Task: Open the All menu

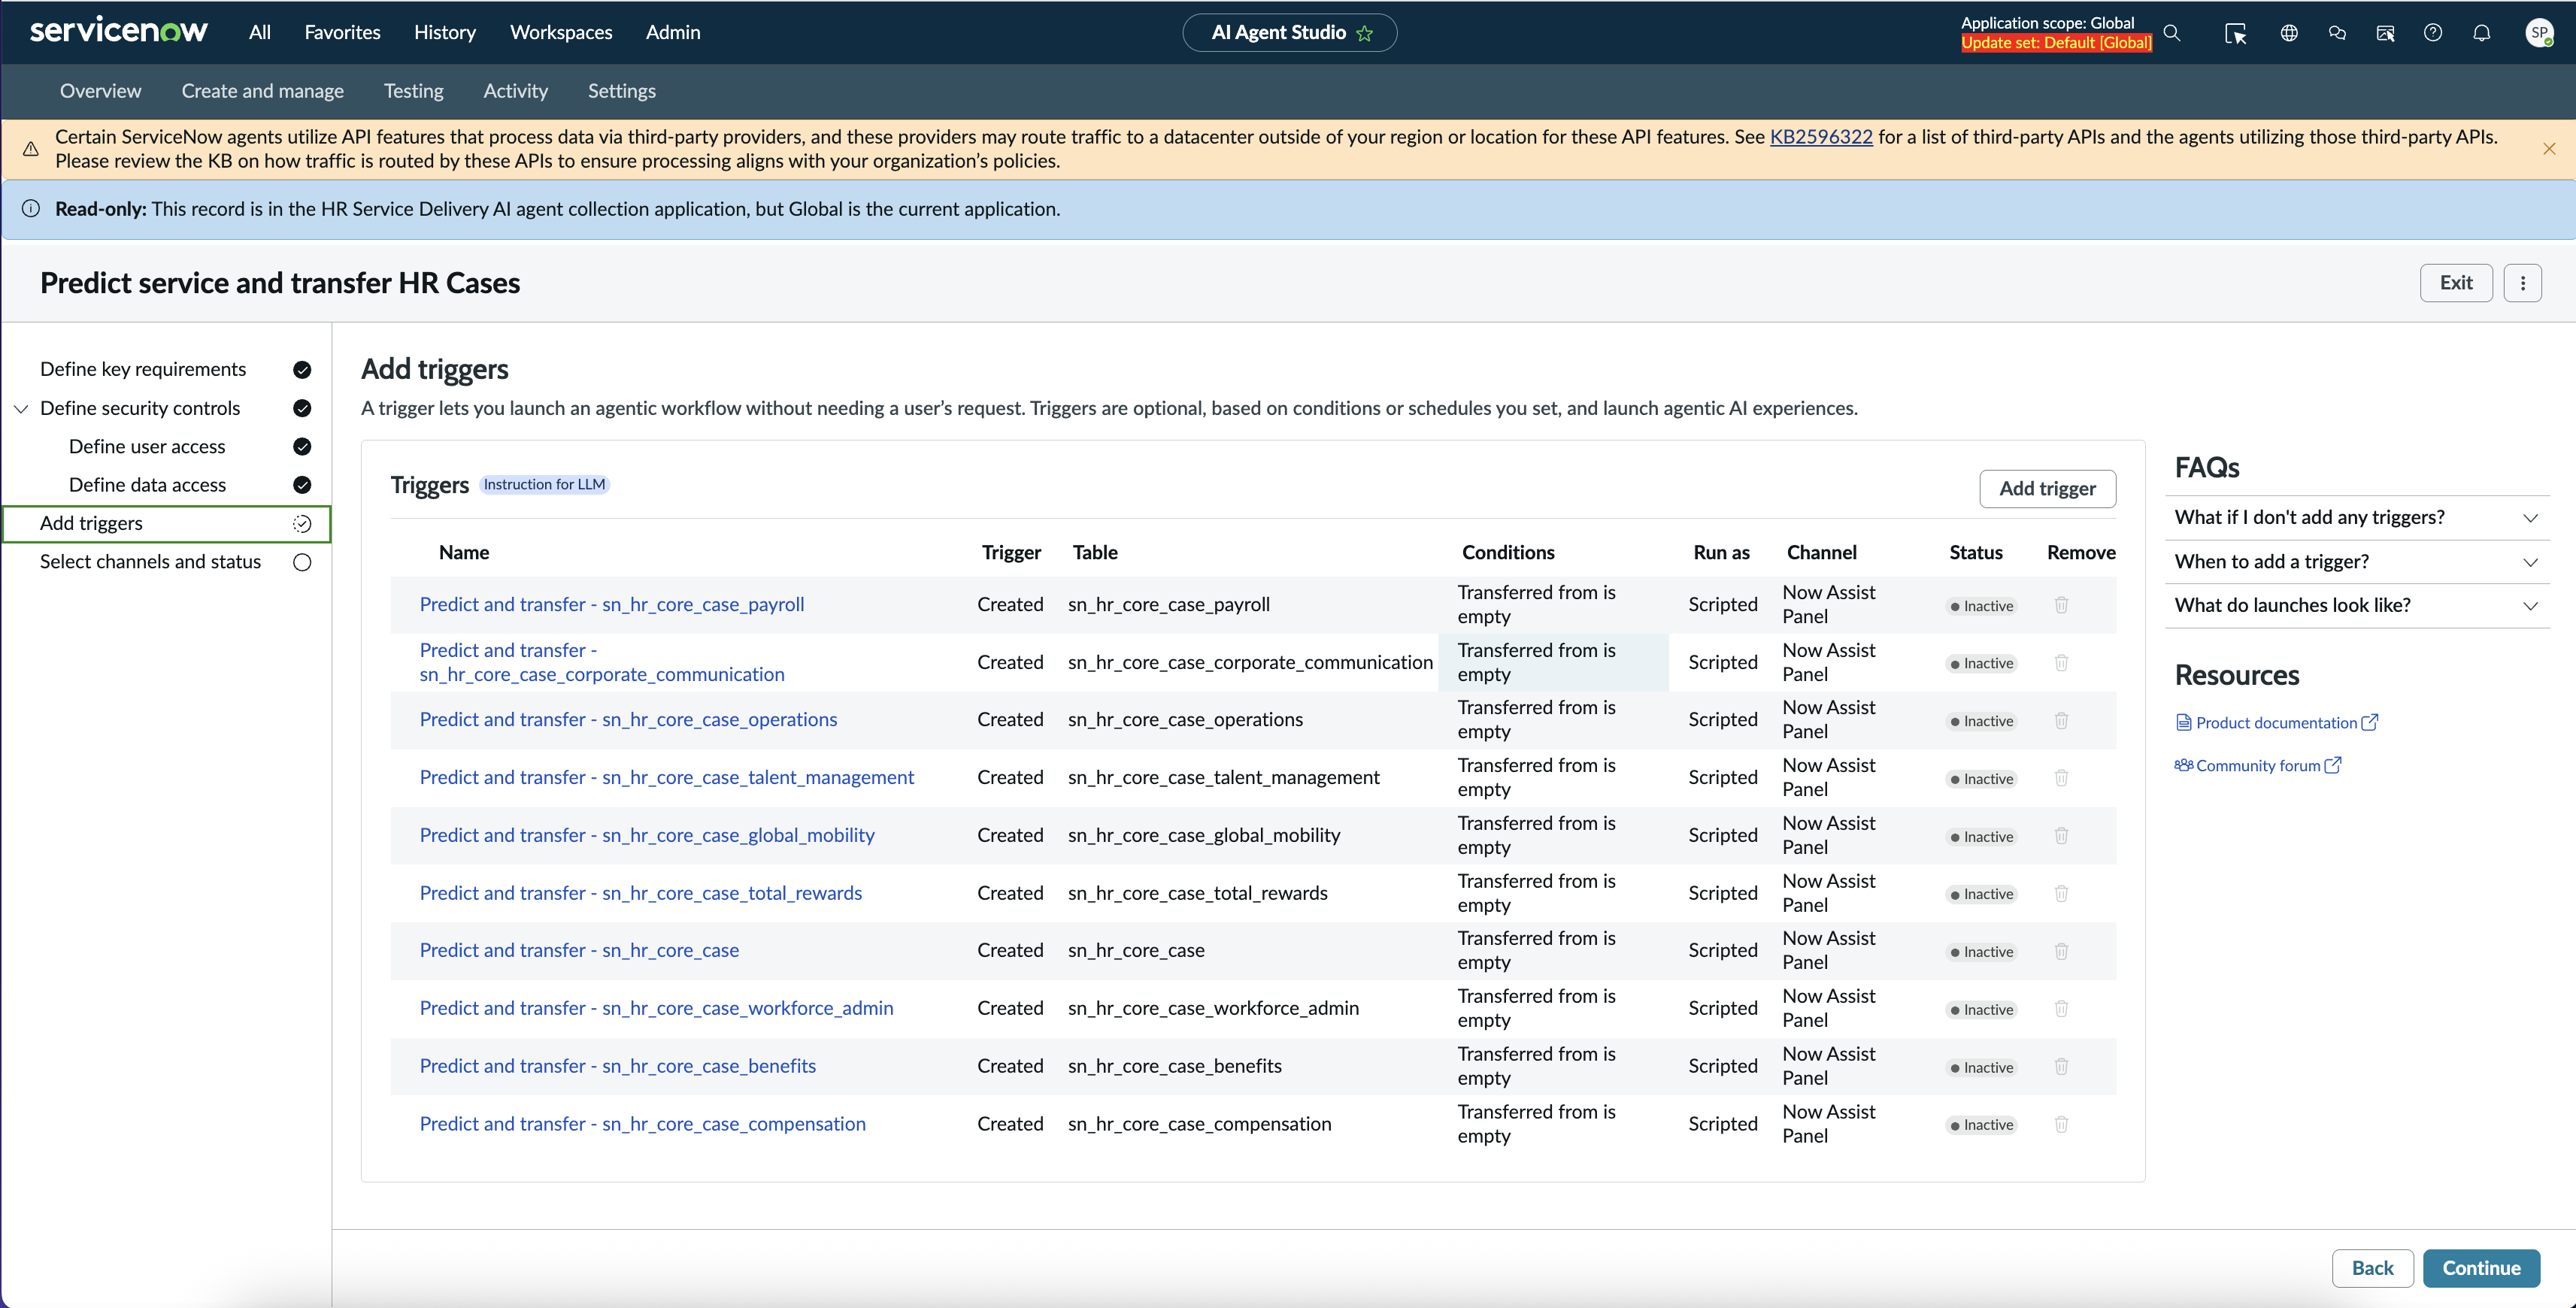Action: 259,32
